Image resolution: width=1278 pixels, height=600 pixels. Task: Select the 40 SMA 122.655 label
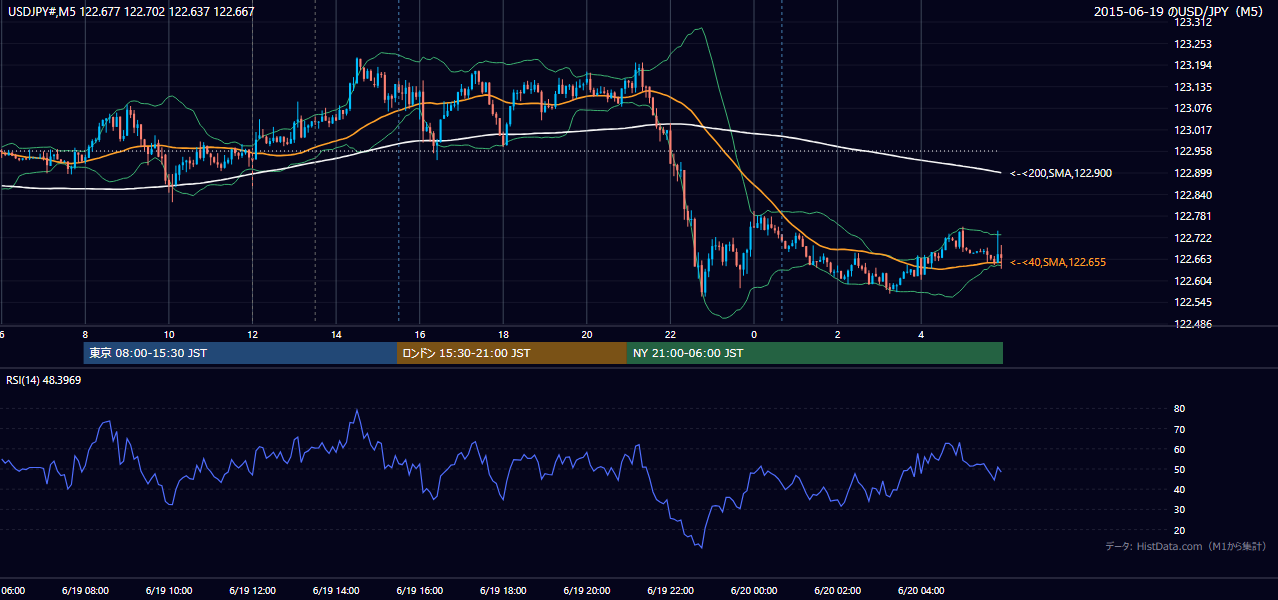(1058, 262)
